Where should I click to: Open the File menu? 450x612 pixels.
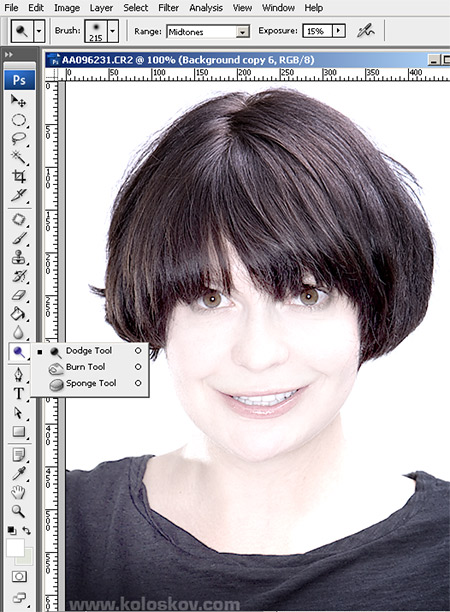[11, 7]
